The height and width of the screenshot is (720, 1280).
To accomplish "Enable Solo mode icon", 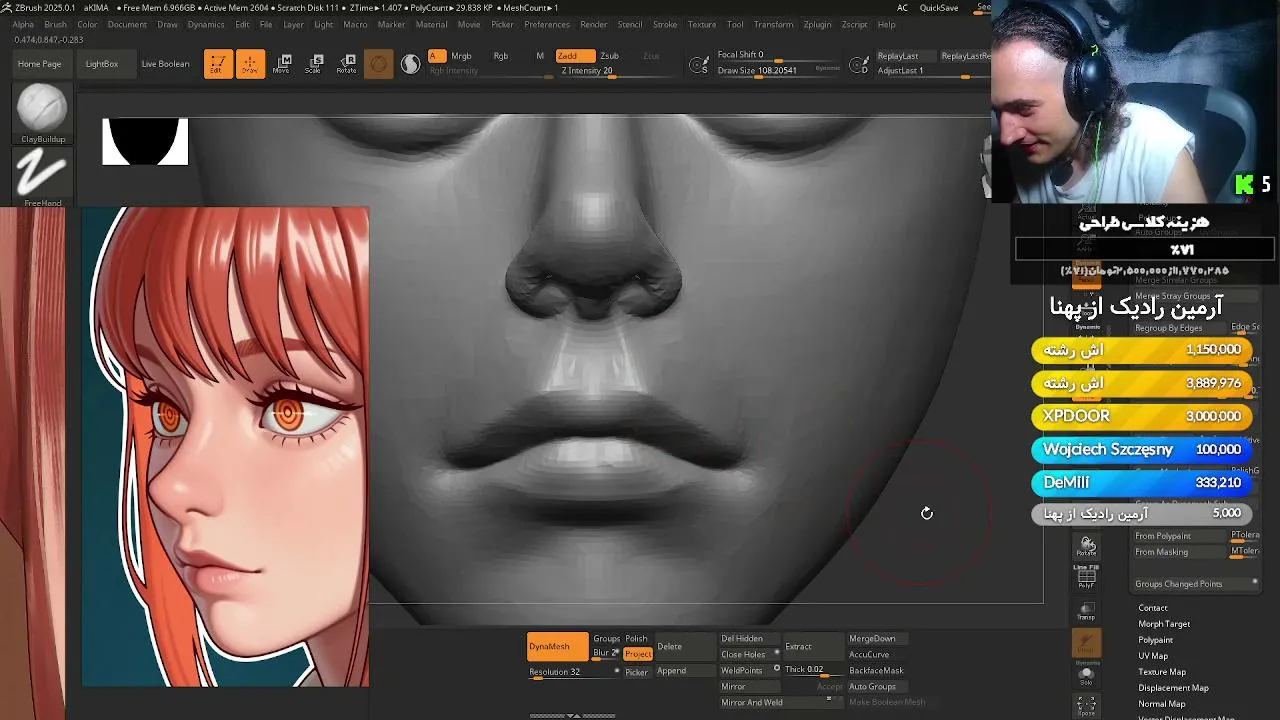I will click(x=1087, y=675).
